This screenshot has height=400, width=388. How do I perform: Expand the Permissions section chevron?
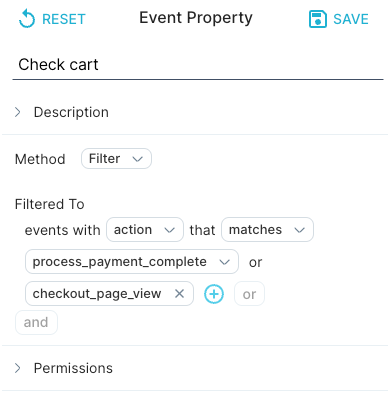pyautogui.click(x=18, y=368)
